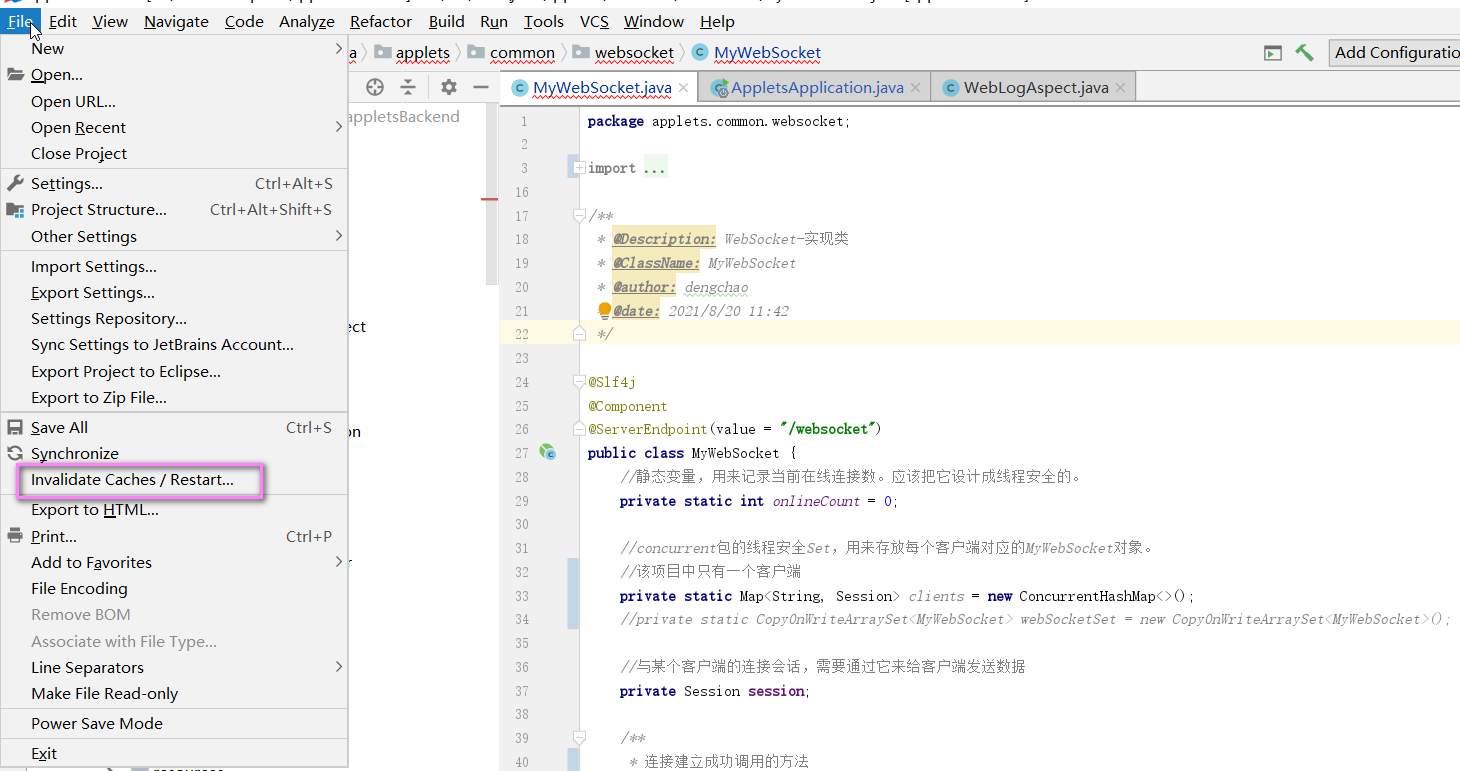Open the Build menu

(x=446, y=21)
